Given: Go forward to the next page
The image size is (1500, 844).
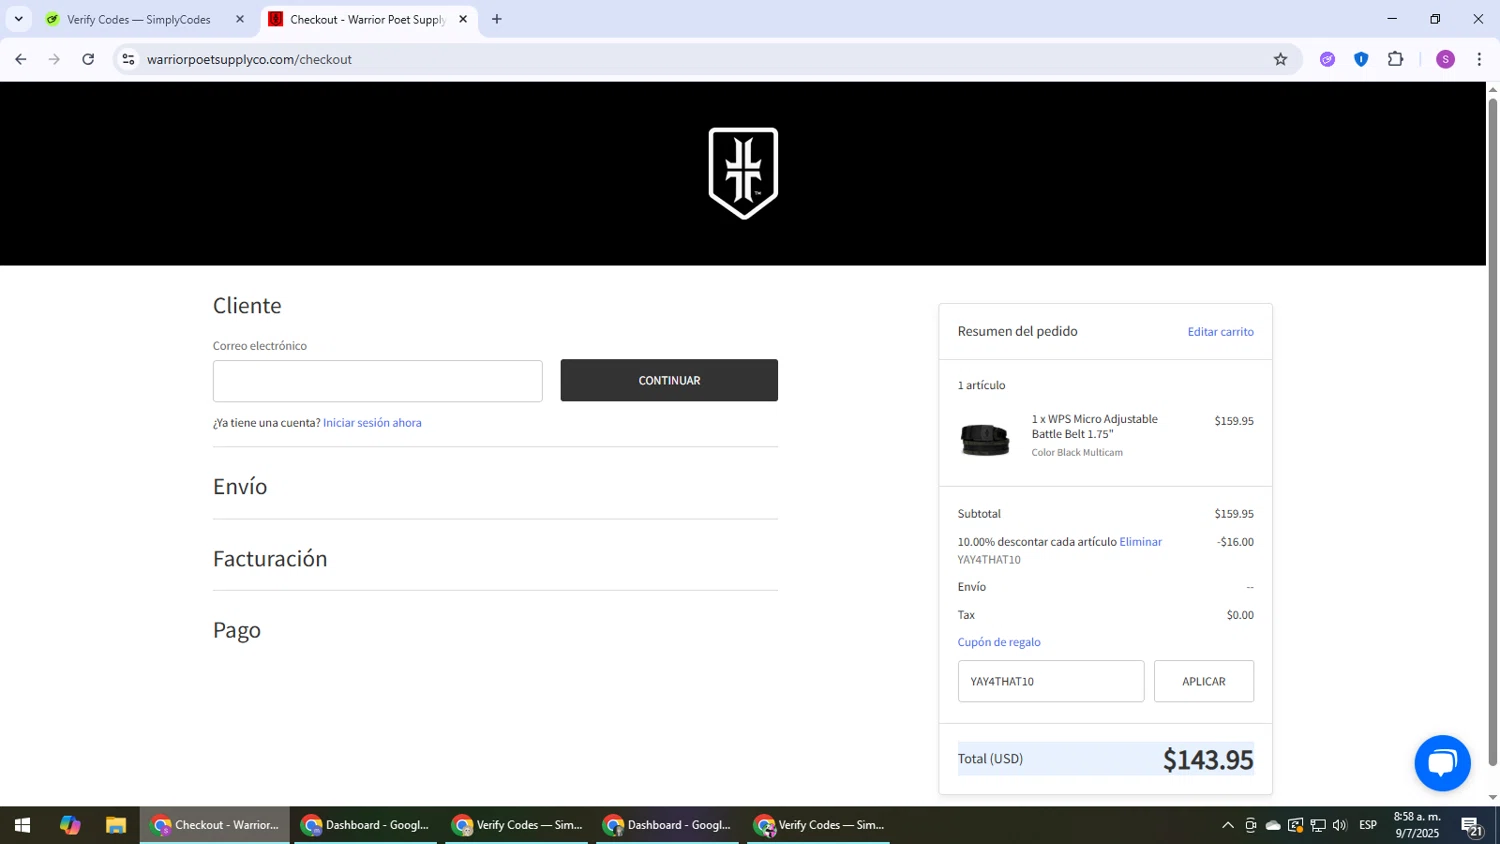Looking at the screenshot, I should point(54,59).
